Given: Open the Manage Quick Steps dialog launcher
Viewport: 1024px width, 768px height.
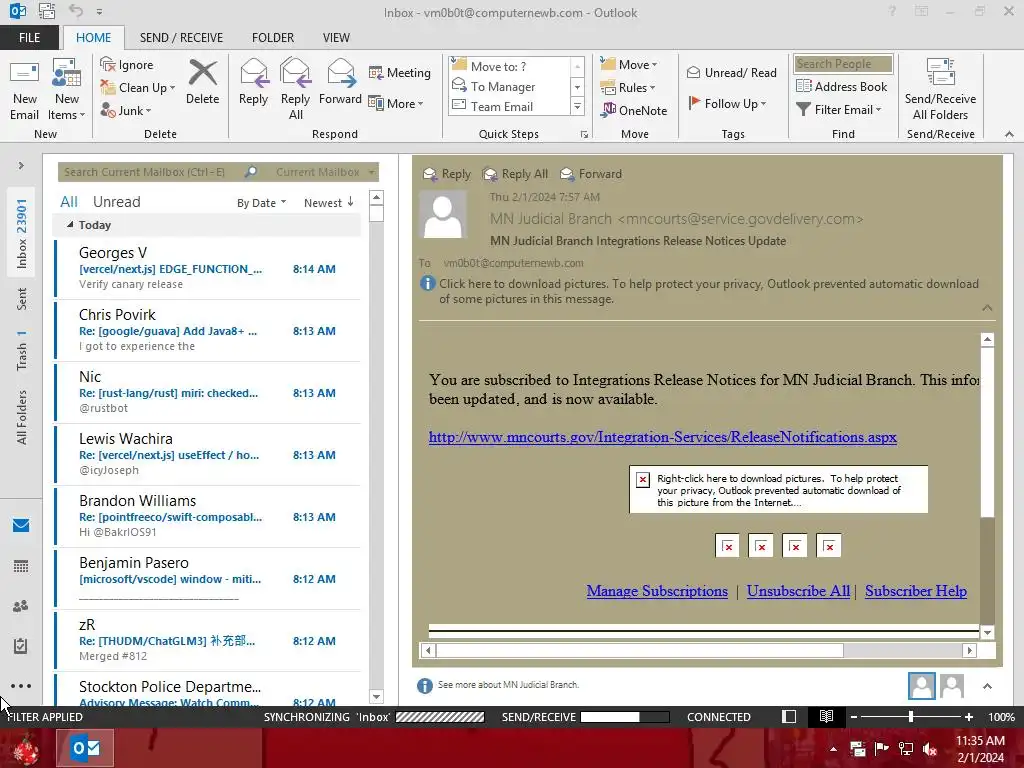Looking at the screenshot, I should pos(584,135).
